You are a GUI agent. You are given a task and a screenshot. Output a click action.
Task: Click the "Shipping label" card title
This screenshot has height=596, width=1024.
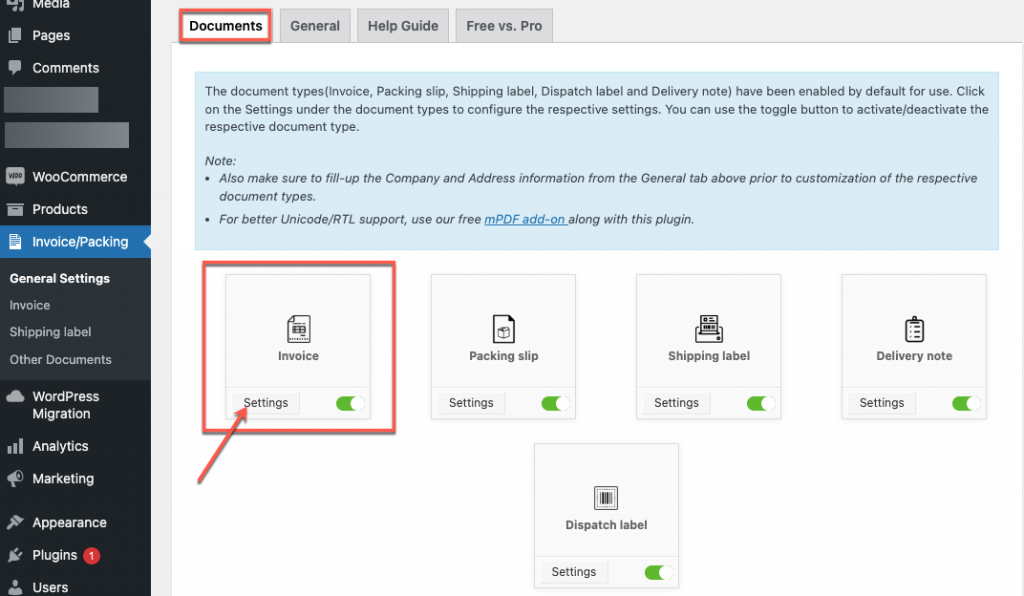click(x=709, y=356)
